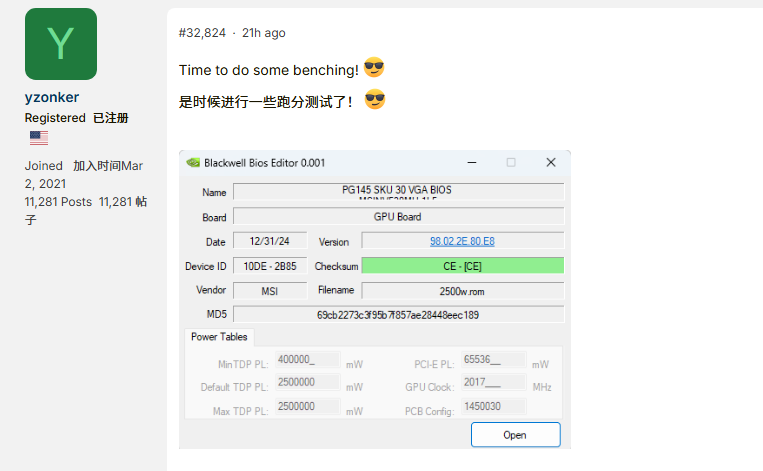Click the Device ID field 10DE - 2B85
This screenshot has height=471, width=763.
(270, 266)
